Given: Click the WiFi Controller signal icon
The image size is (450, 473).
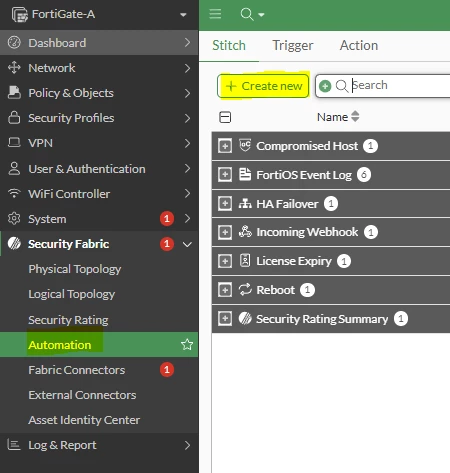Looking at the screenshot, I should click(x=14, y=193).
